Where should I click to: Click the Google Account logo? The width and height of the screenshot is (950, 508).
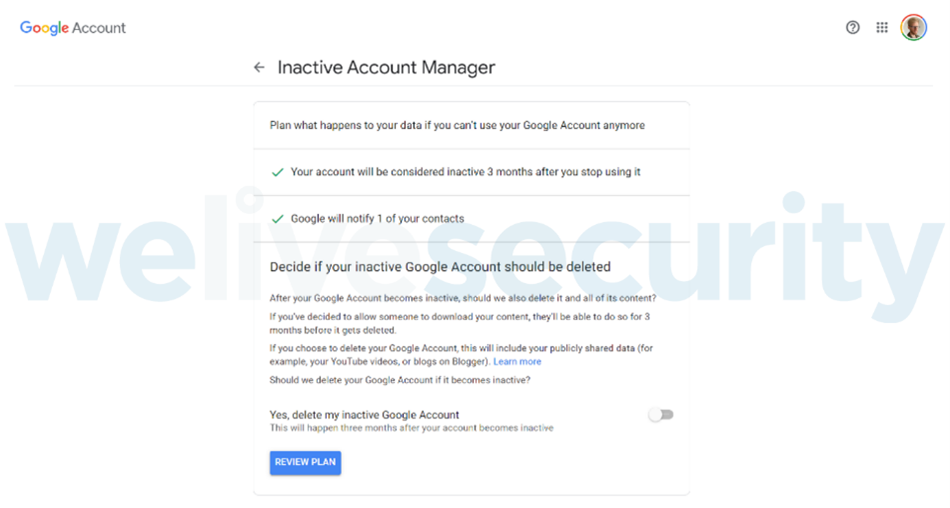pos(73,28)
